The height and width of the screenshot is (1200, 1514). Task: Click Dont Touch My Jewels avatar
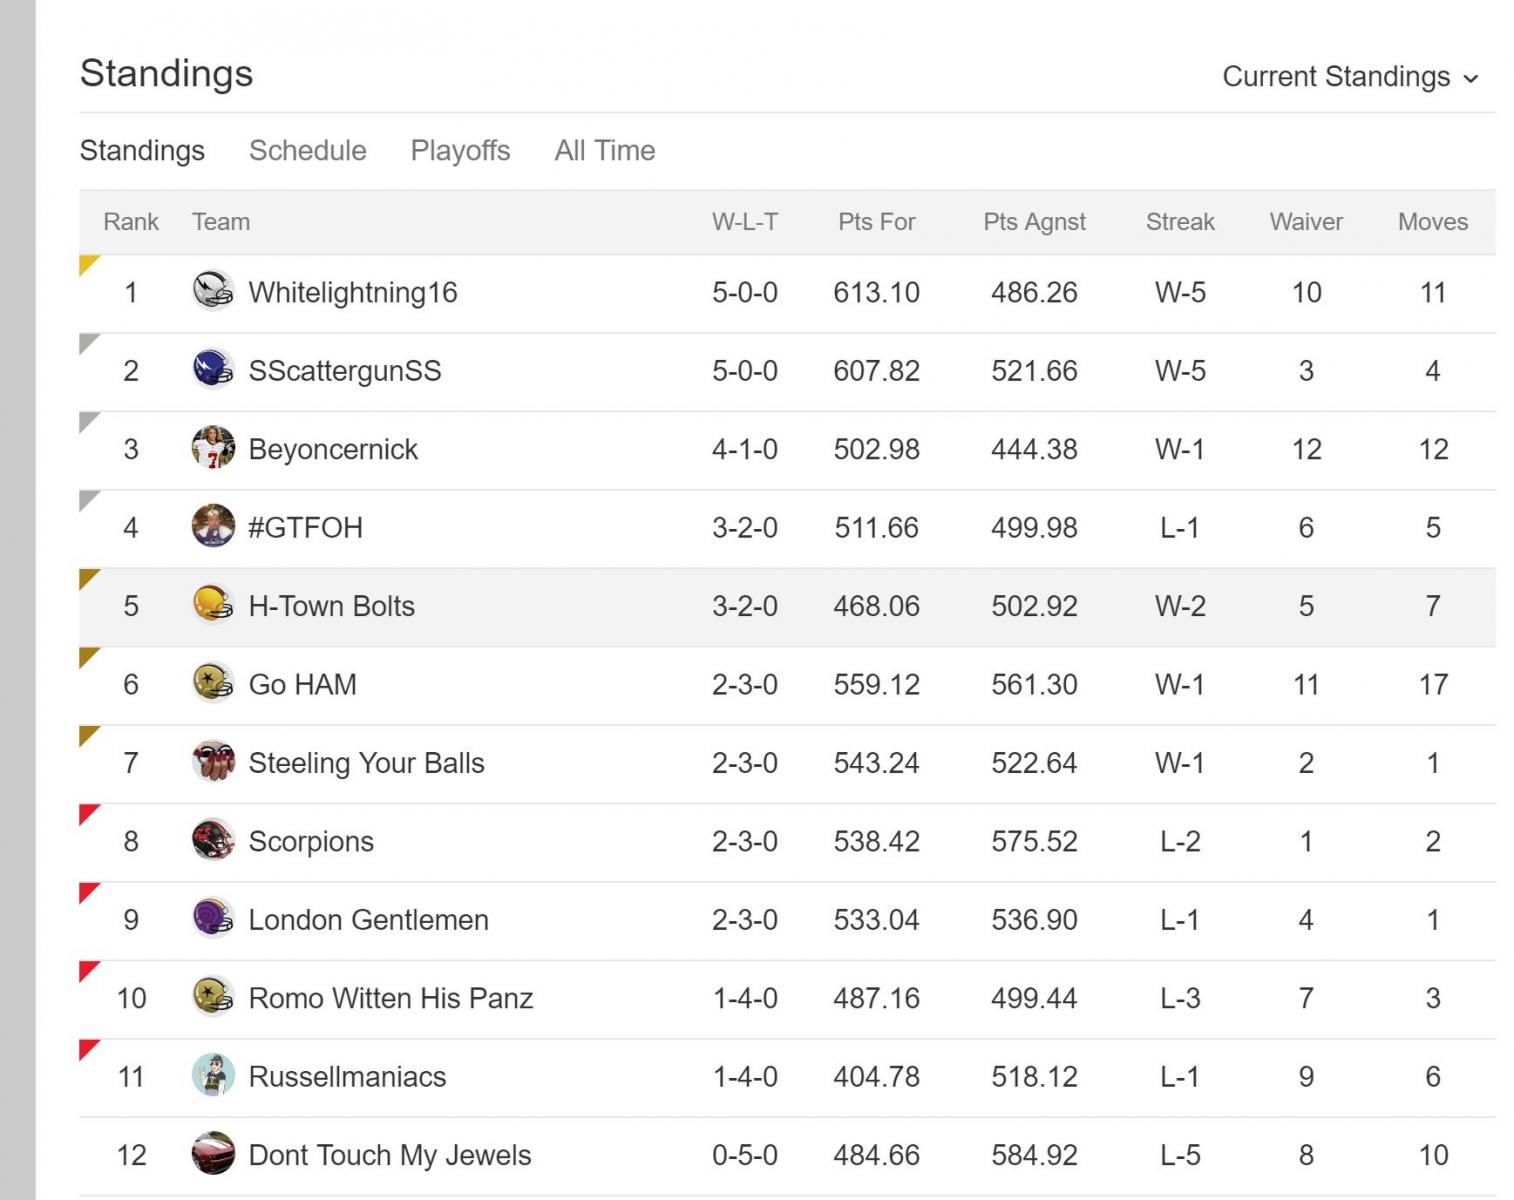213,1154
